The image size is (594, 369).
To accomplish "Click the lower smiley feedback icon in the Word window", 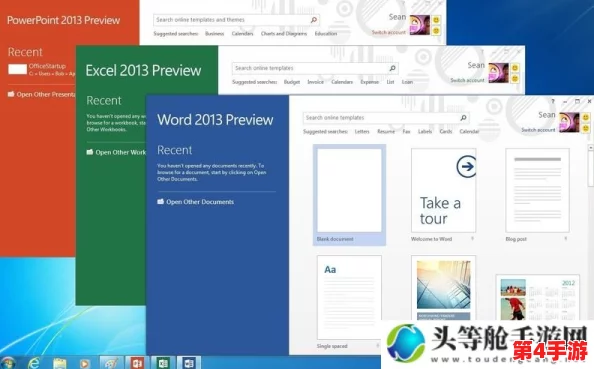I will 586,128.
